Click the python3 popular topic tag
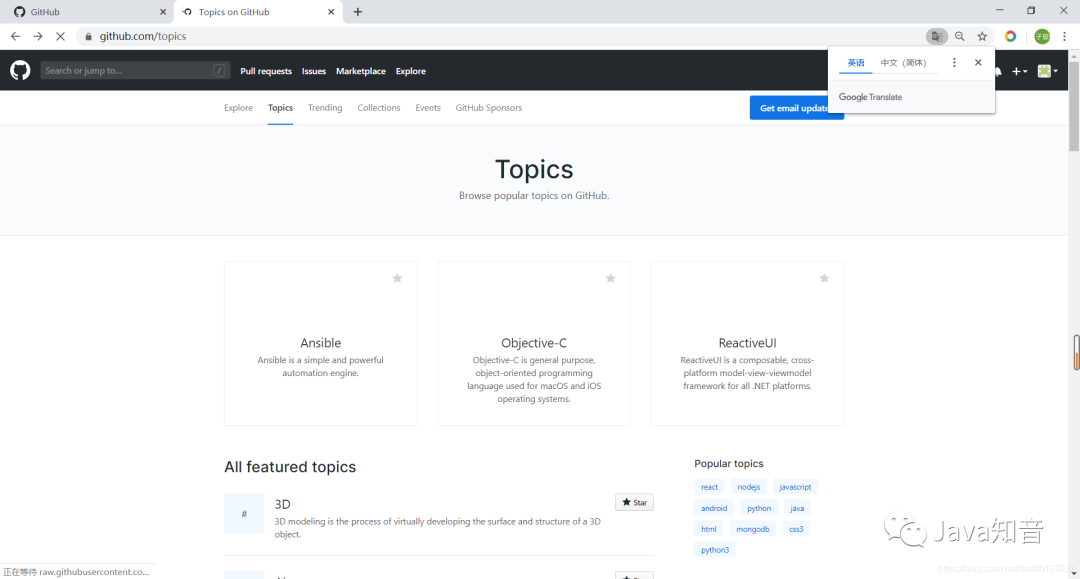This screenshot has width=1080, height=579. [715, 549]
